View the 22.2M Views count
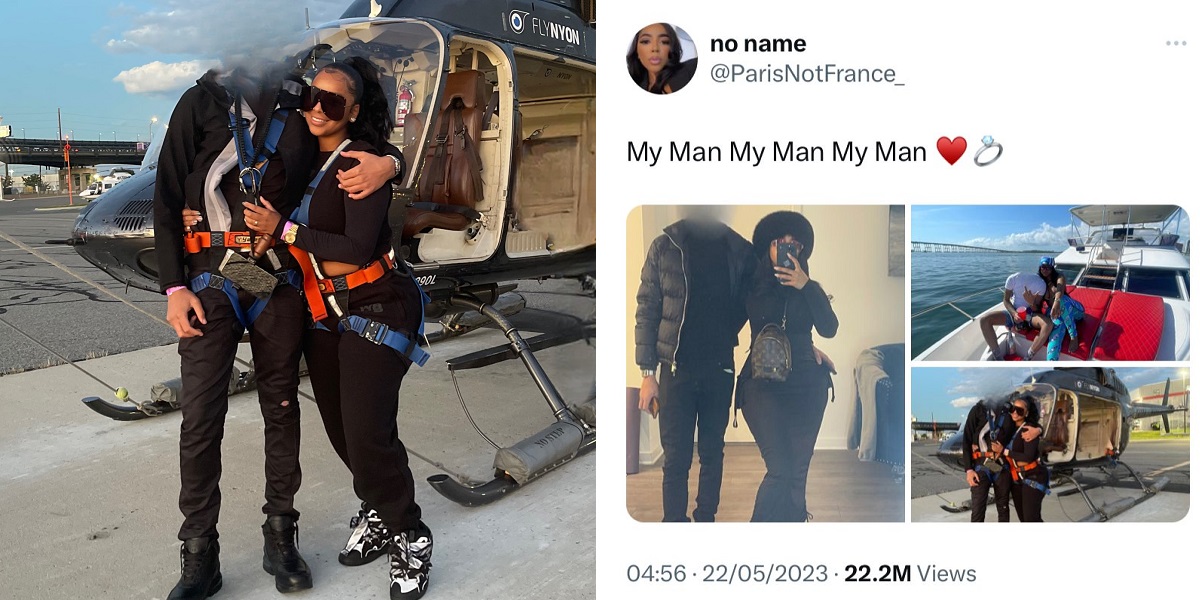Viewport: 1200px width, 600px height. pyautogui.click(x=910, y=574)
